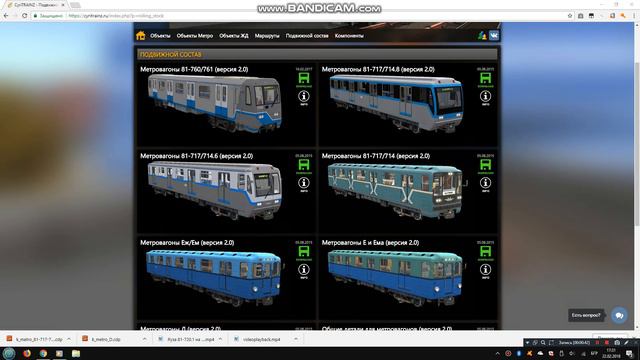Screen dimensions: 640x360
Task: Open the Метровагоны 81-760/761 (версия 2.0) title
Action: pos(194,69)
